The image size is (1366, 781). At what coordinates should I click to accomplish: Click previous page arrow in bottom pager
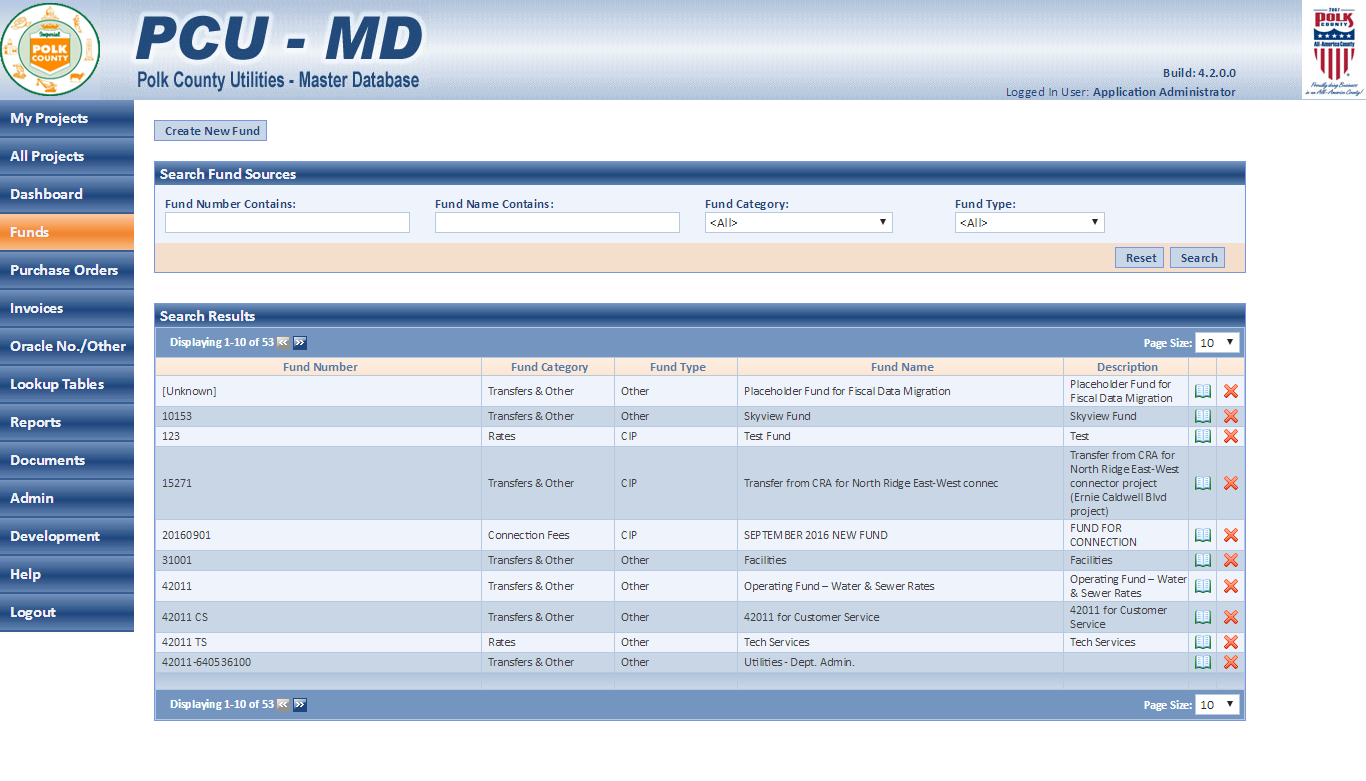click(283, 704)
